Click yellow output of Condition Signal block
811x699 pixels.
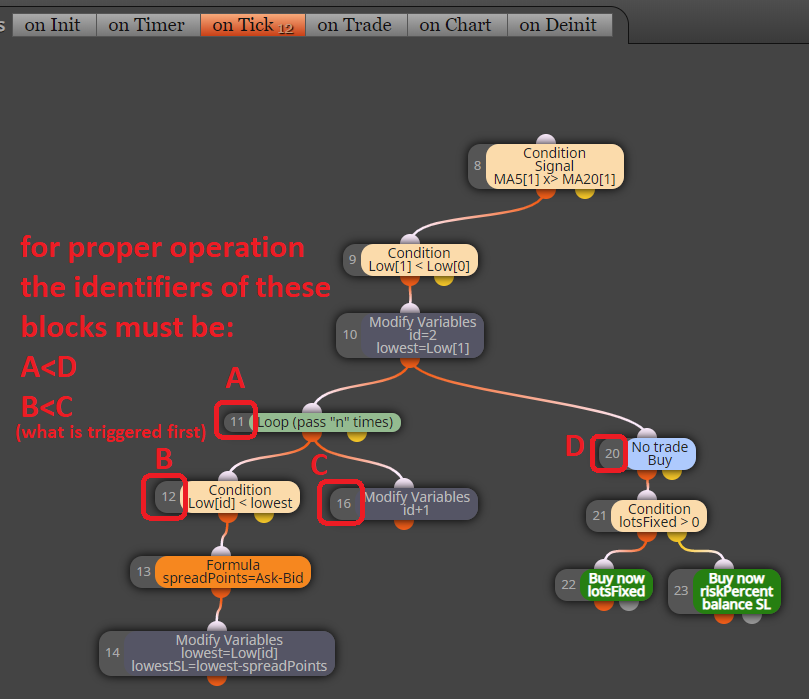584,194
